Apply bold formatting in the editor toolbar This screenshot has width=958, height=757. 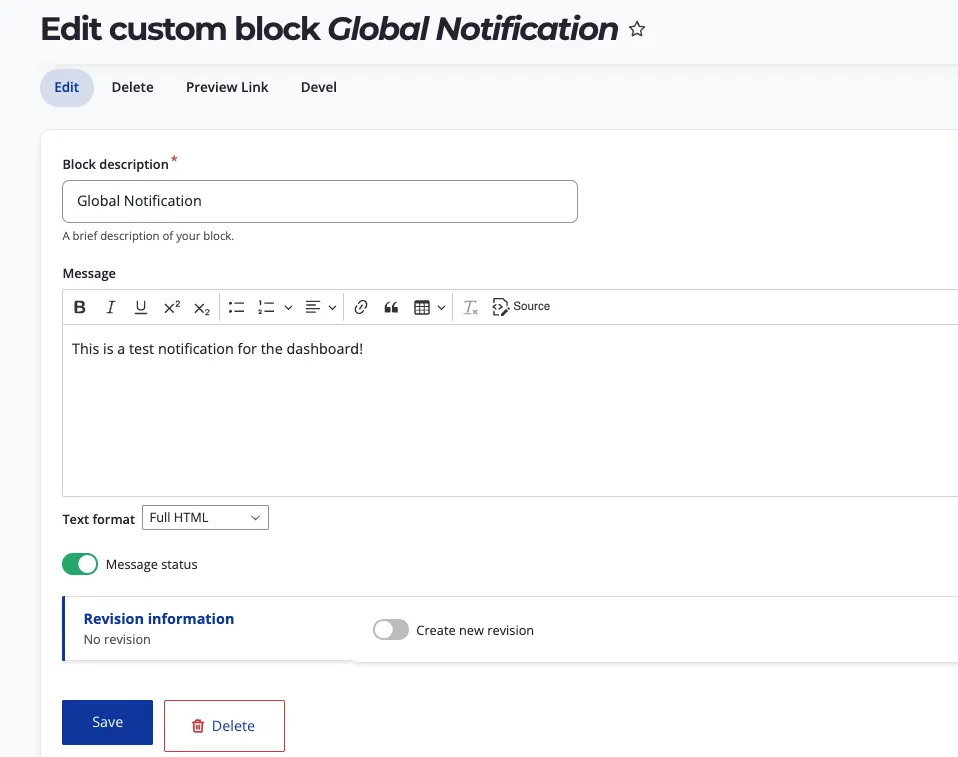[79, 307]
